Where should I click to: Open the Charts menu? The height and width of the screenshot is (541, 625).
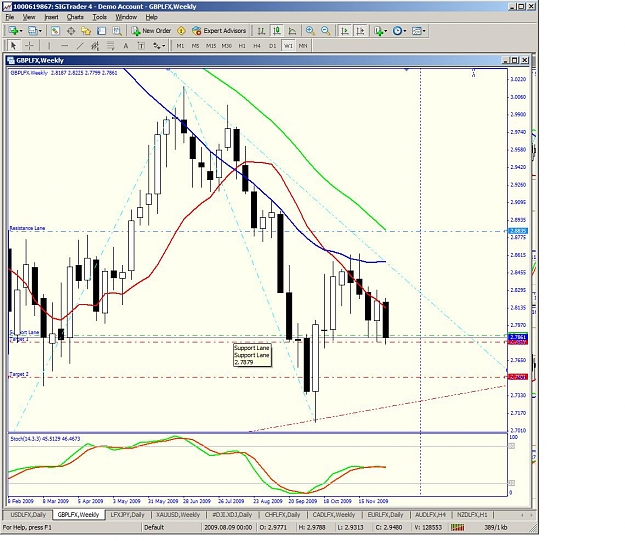pos(75,17)
